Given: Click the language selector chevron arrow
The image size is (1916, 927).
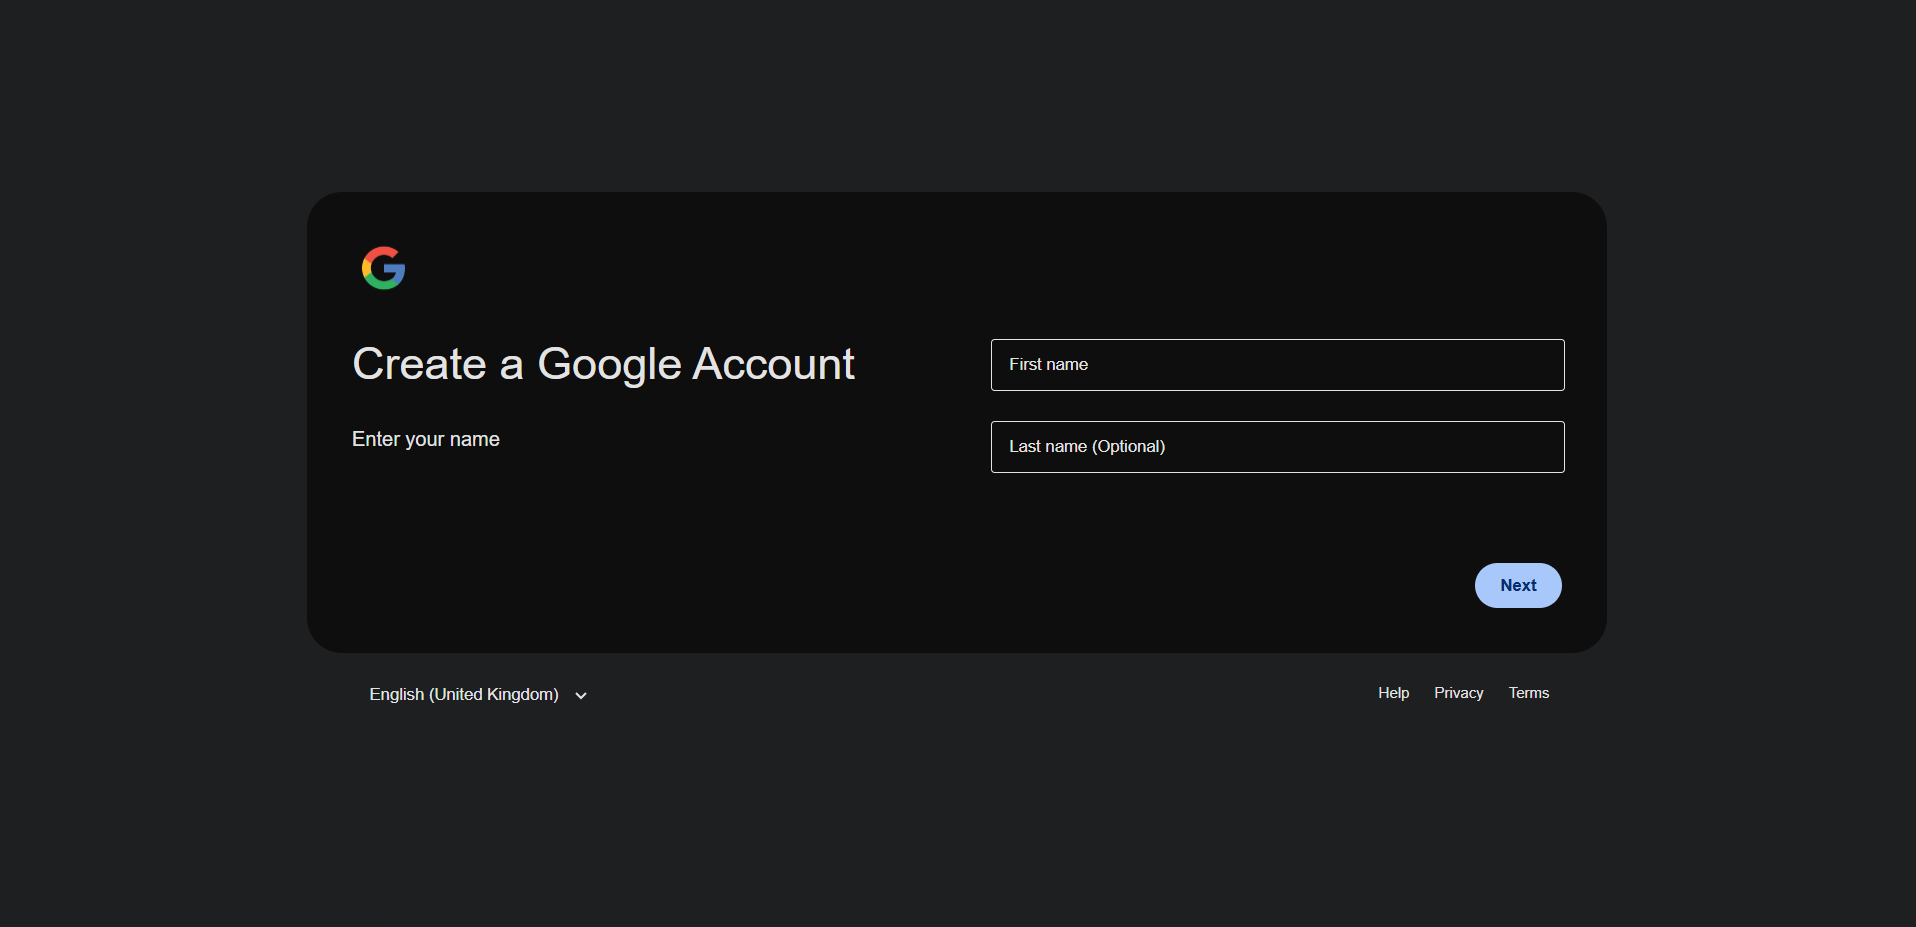Looking at the screenshot, I should click(x=581, y=696).
